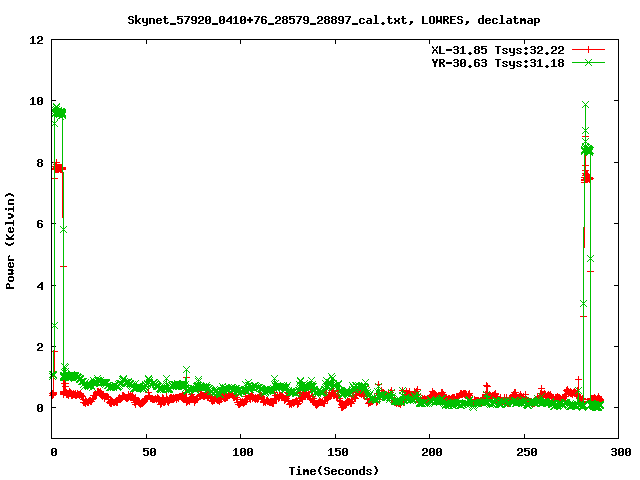Image resolution: width=640 pixels, height=480 pixels.
Task: Click the red cluster near 7.8 K at left
Action: pyautogui.click(x=58, y=167)
